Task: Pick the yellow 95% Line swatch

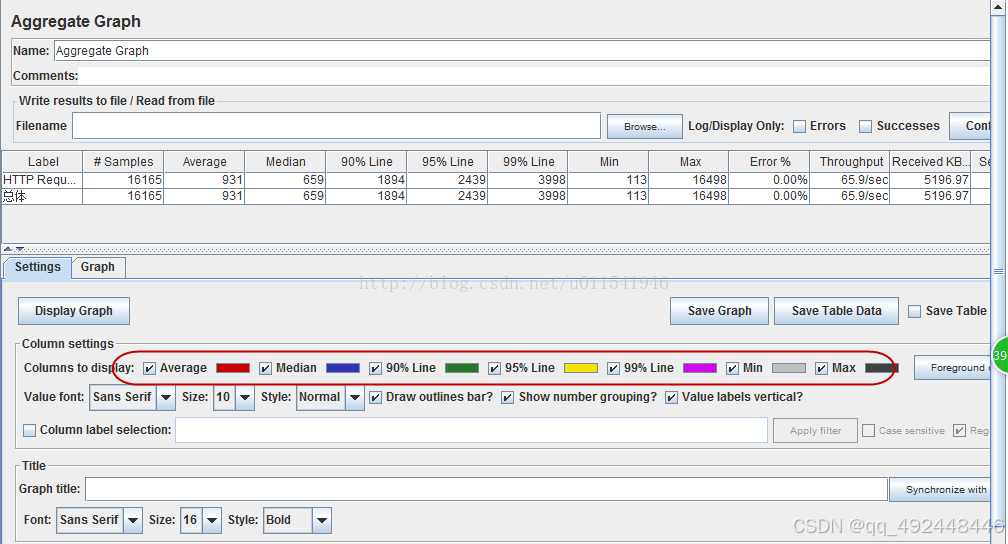Action: point(580,368)
